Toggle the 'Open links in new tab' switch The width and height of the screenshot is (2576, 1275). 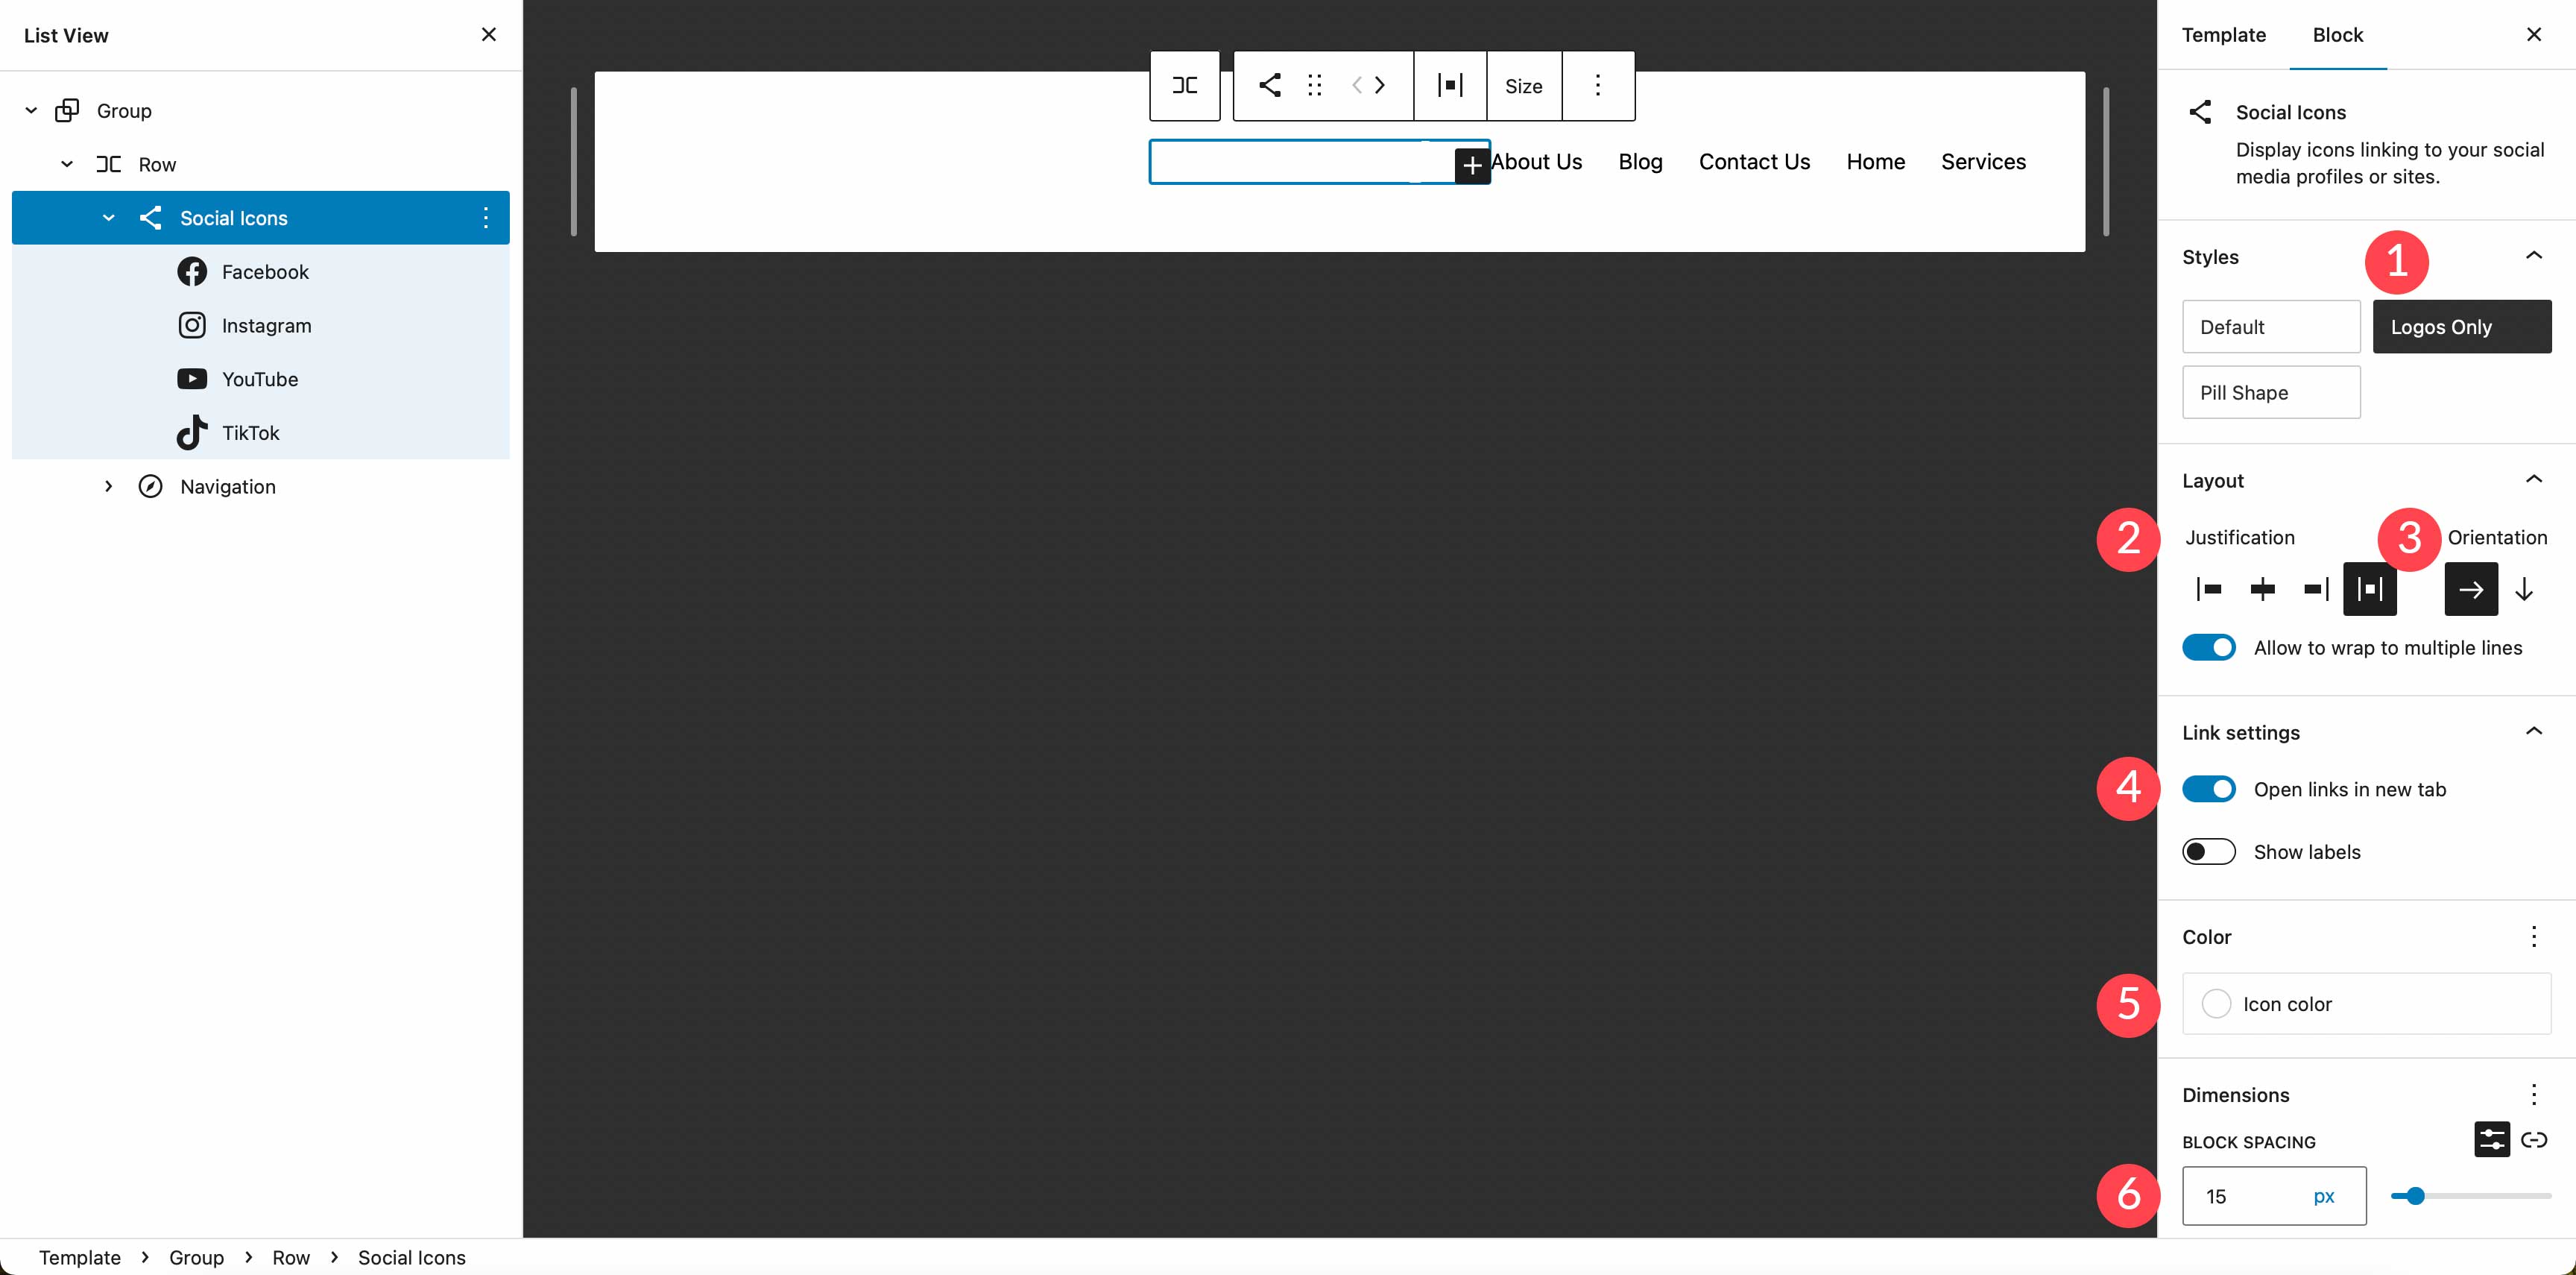(2209, 789)
